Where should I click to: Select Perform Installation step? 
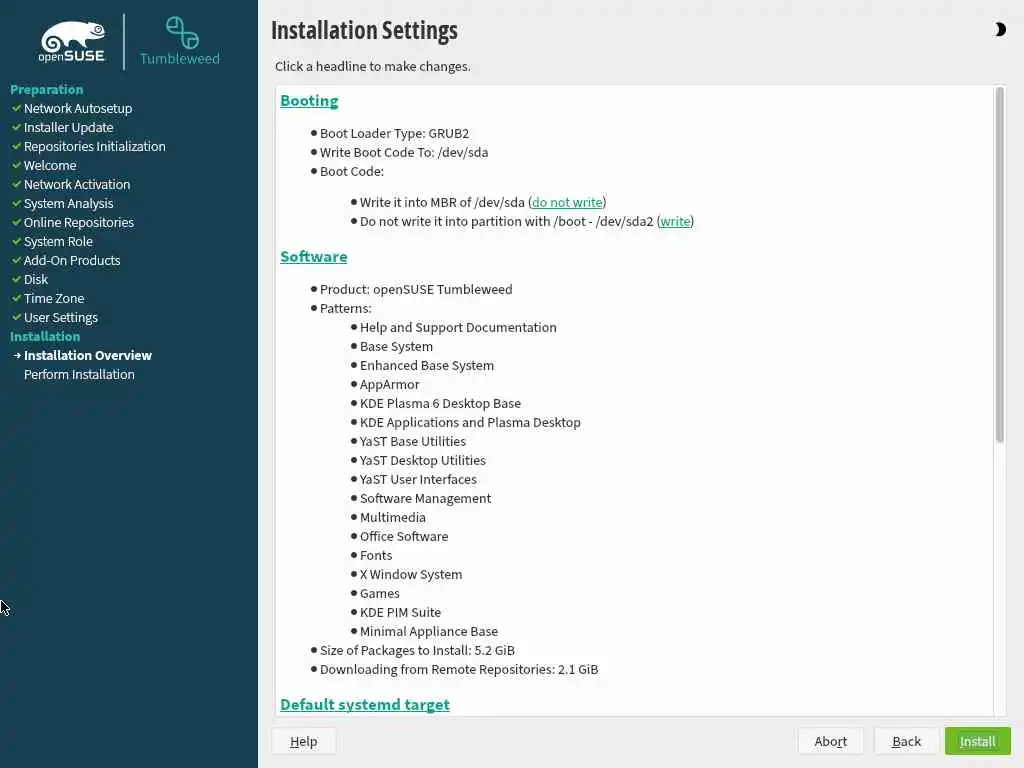[x=79, y=374]
